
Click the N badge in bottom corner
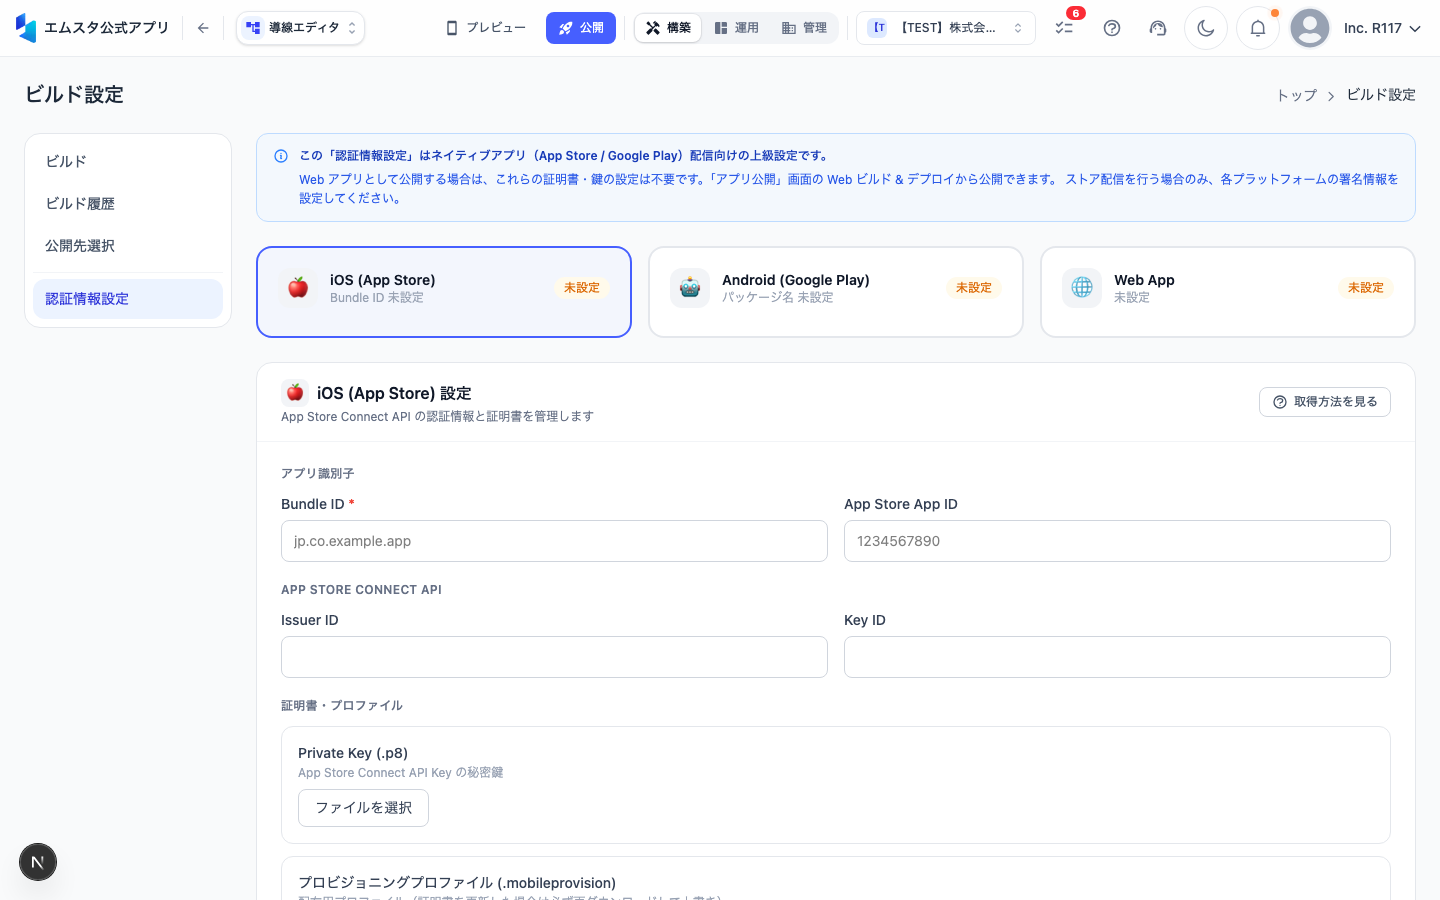(38, 862)
